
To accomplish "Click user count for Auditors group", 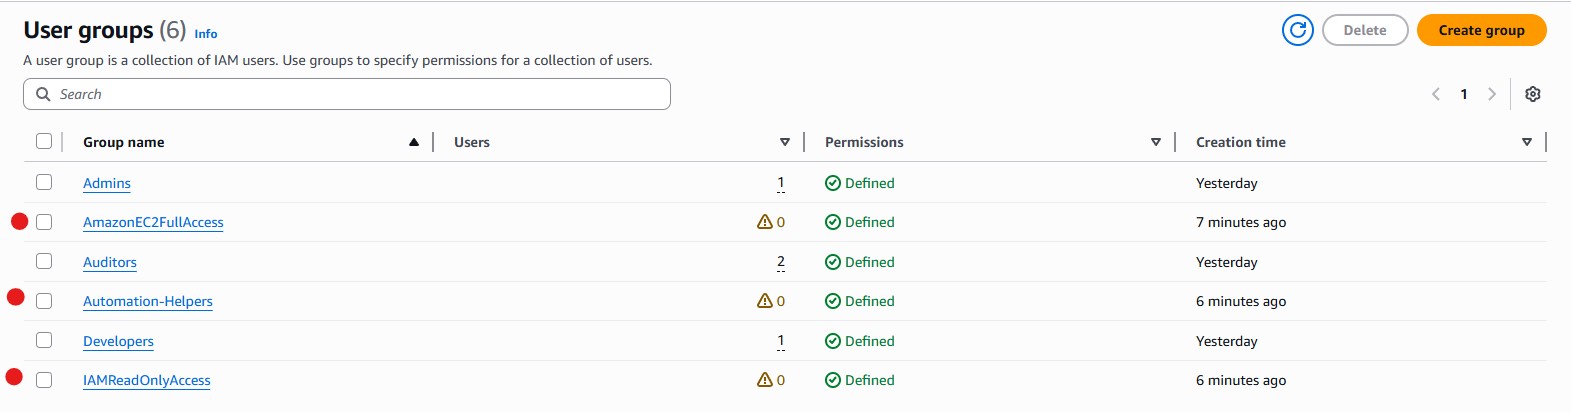I will [781, 262].
